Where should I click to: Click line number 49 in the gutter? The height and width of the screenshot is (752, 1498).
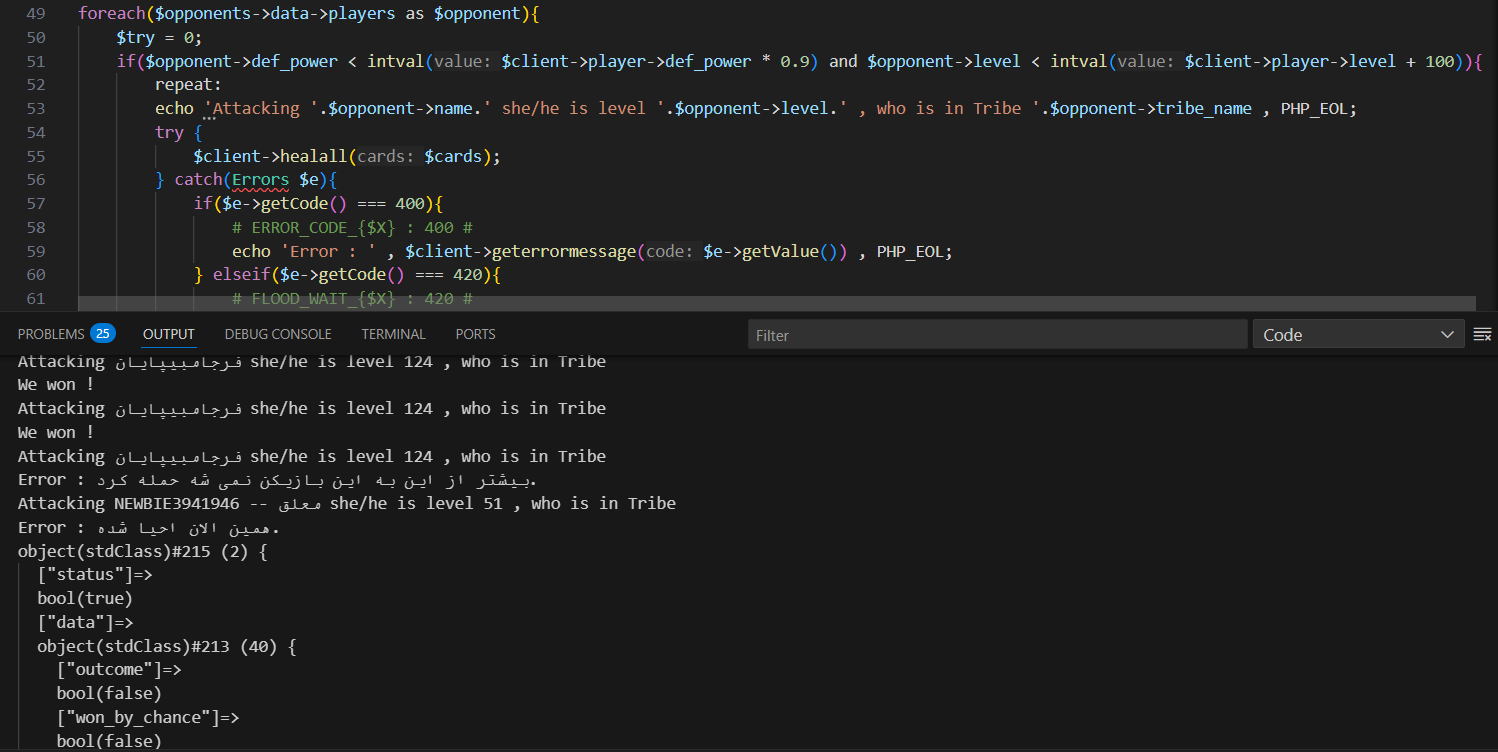tap(36, 14)
